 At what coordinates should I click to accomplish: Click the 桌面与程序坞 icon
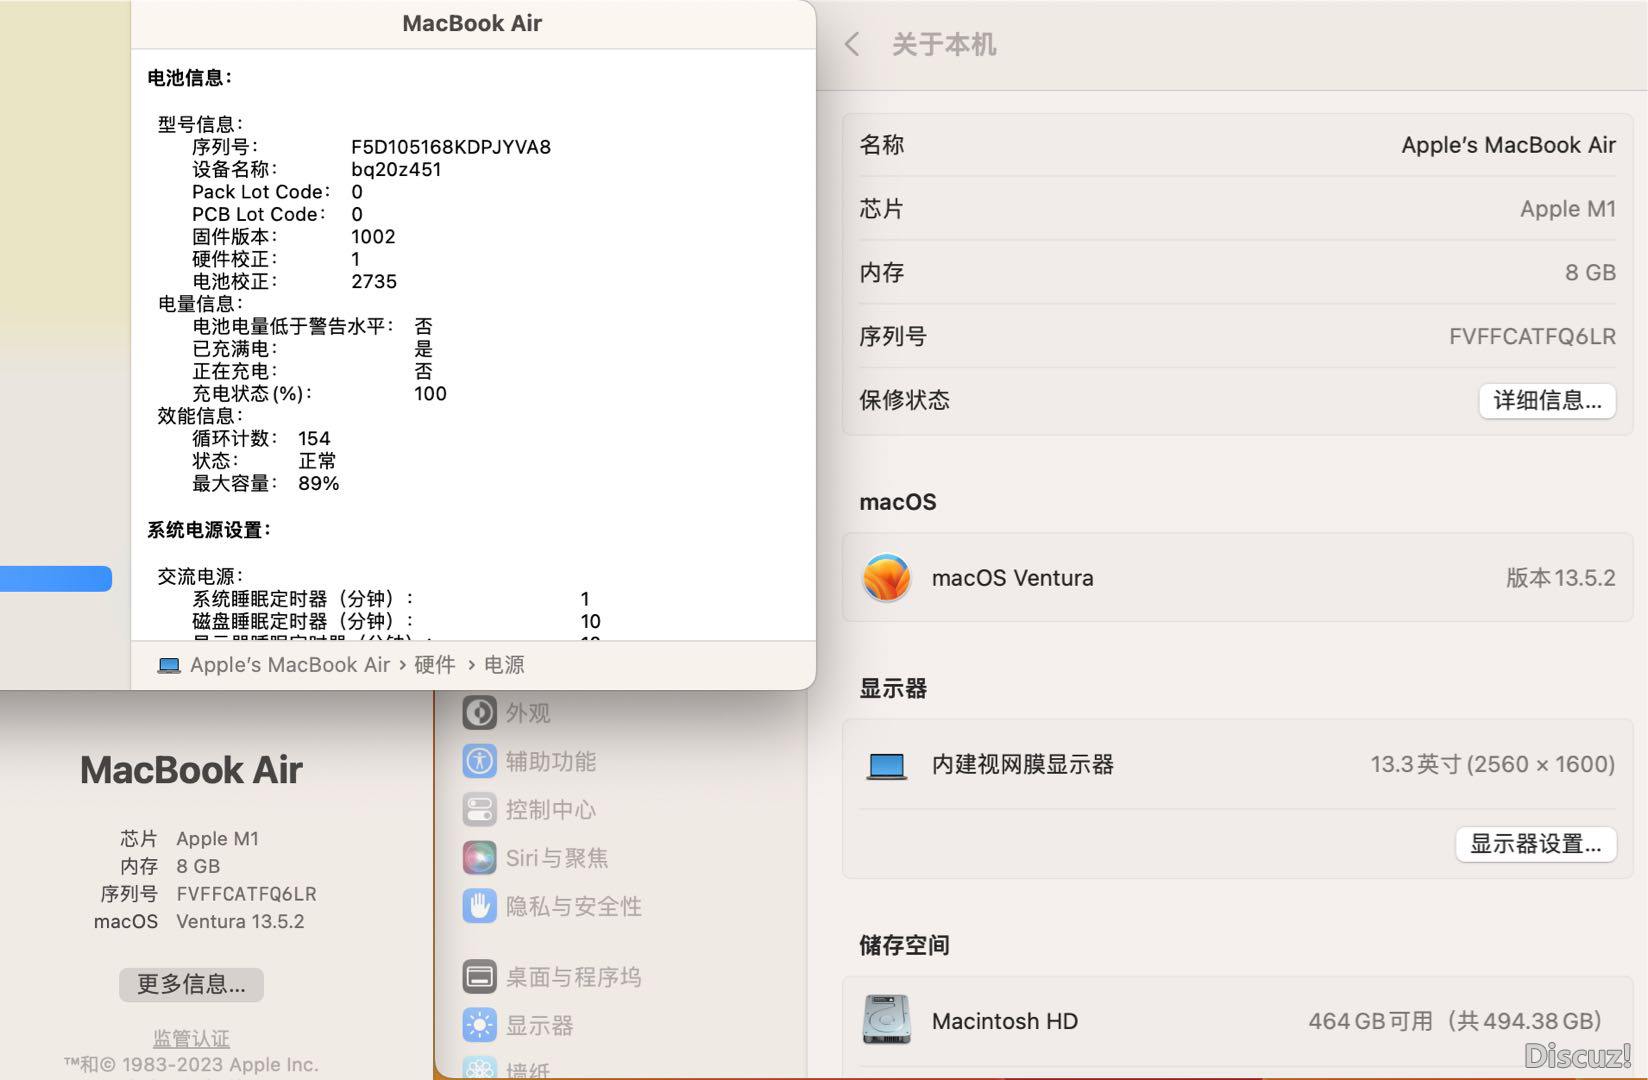pyautogui.click(x=480, y=977)
